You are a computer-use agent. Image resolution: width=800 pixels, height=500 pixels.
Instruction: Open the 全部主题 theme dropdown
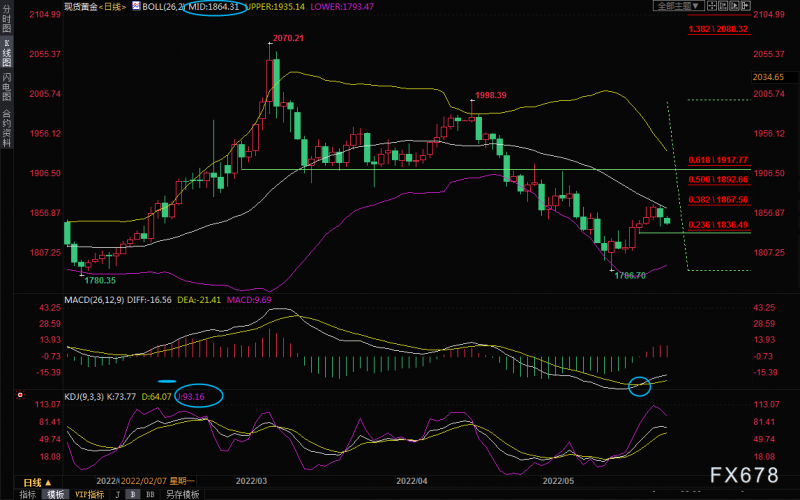(679, 6)
